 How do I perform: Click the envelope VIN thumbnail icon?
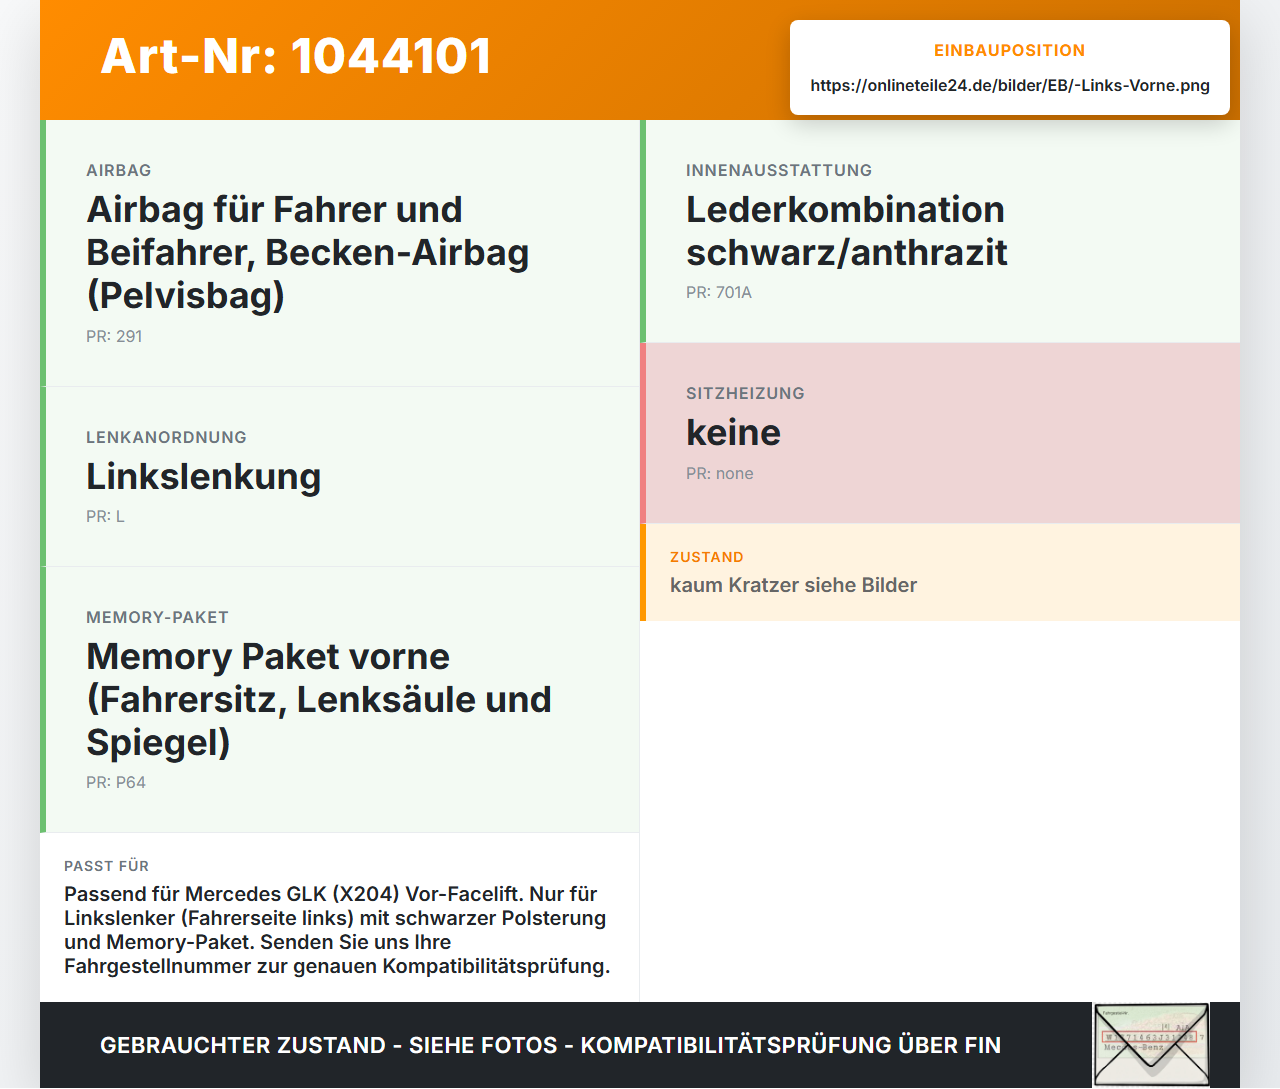(x=1151, y=1045)
